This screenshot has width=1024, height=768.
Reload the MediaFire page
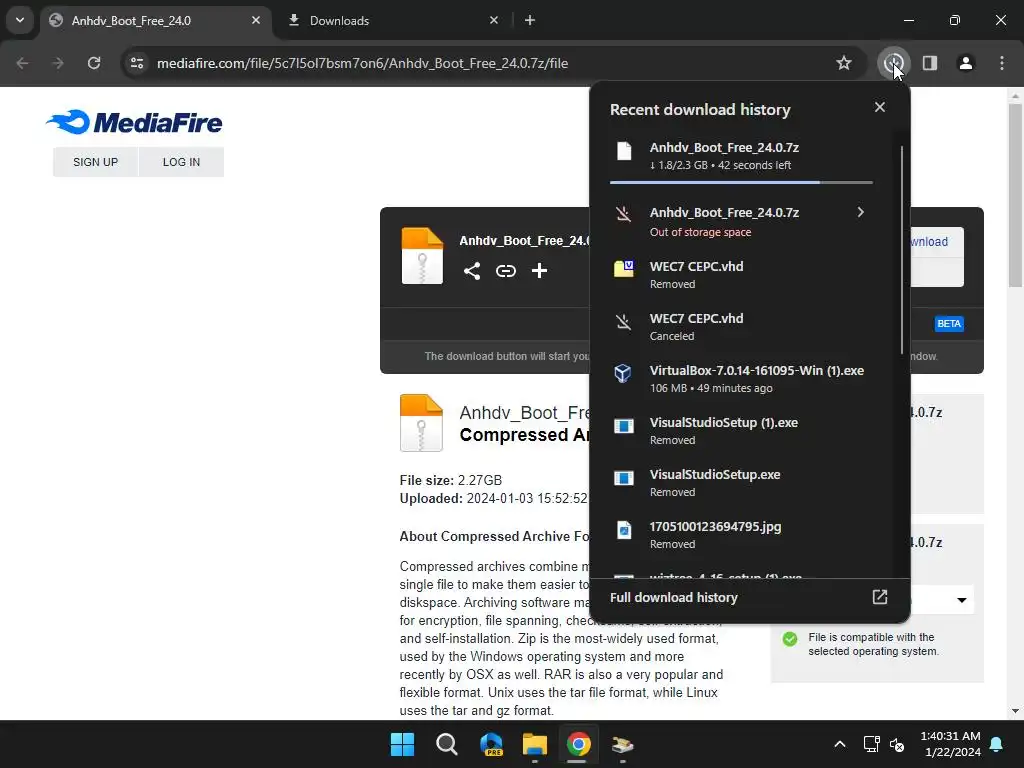click(x=94, y=63)
